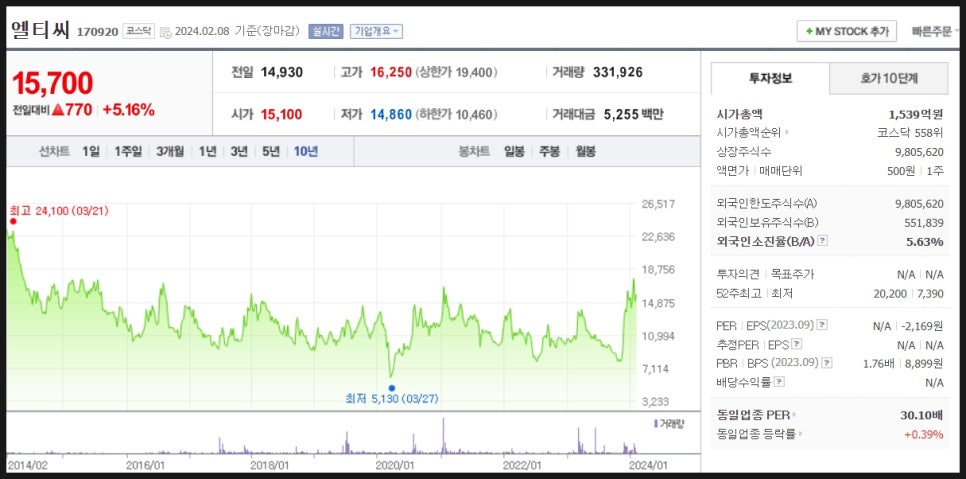Click the 하한가 10,460 text
This screenshot has height=479, width=966.
(457, 115)
